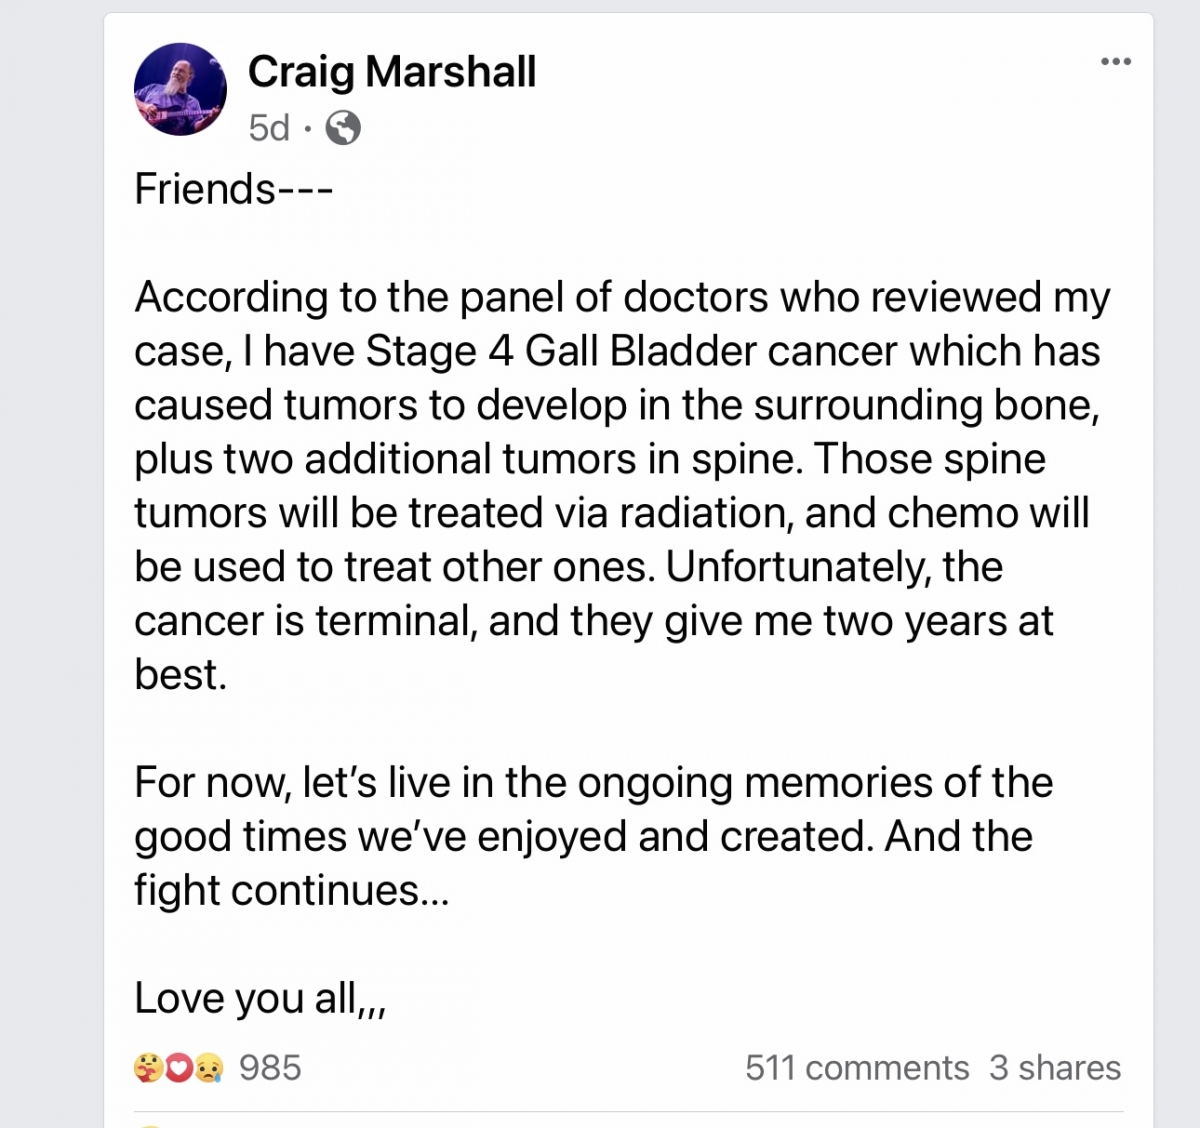This screenshot has width=1200, height=1128.
Task: Click the globe public audience icon
Action: point(343,129)
